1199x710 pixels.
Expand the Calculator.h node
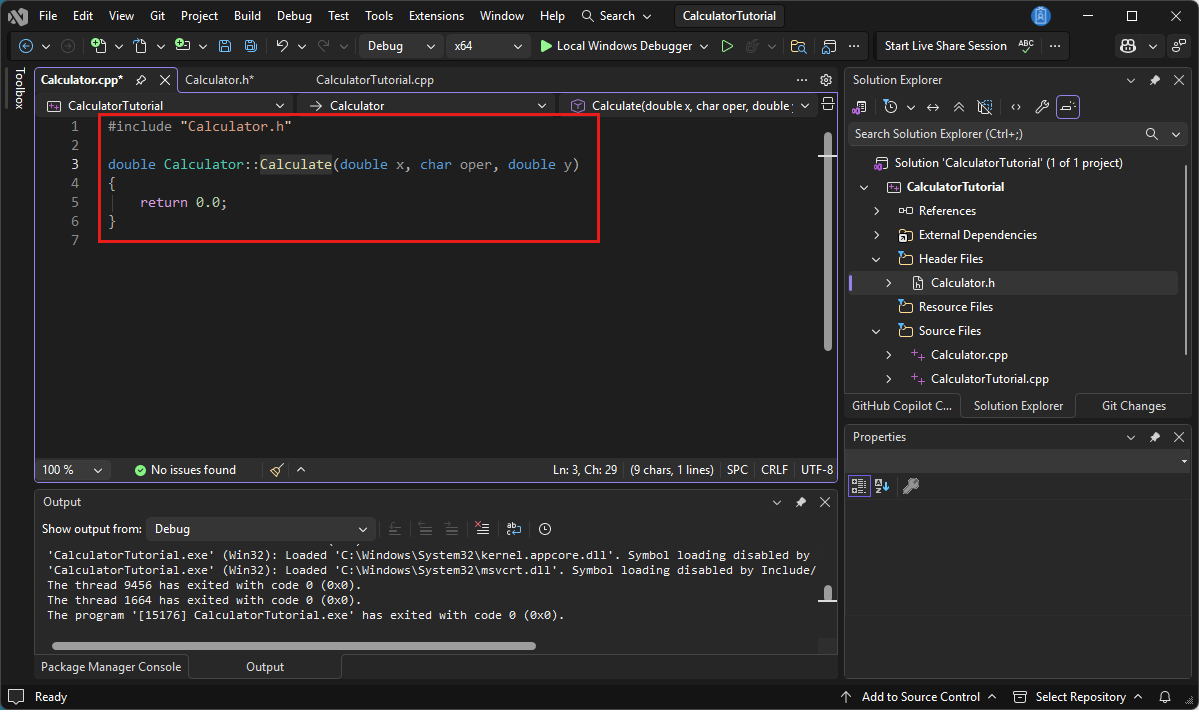[889, 283]
